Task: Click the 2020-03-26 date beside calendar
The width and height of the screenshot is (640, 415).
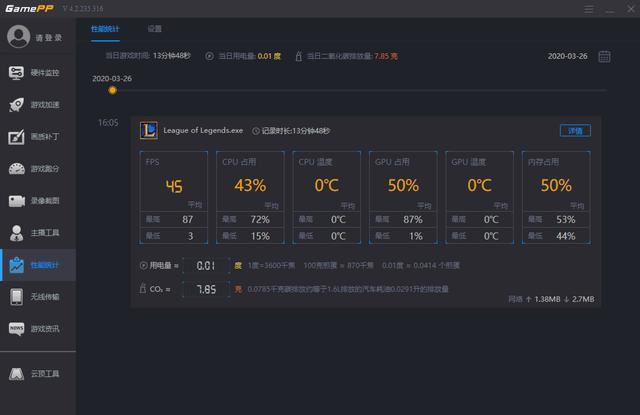Action: pyautogui.click(x=567, y=56)
